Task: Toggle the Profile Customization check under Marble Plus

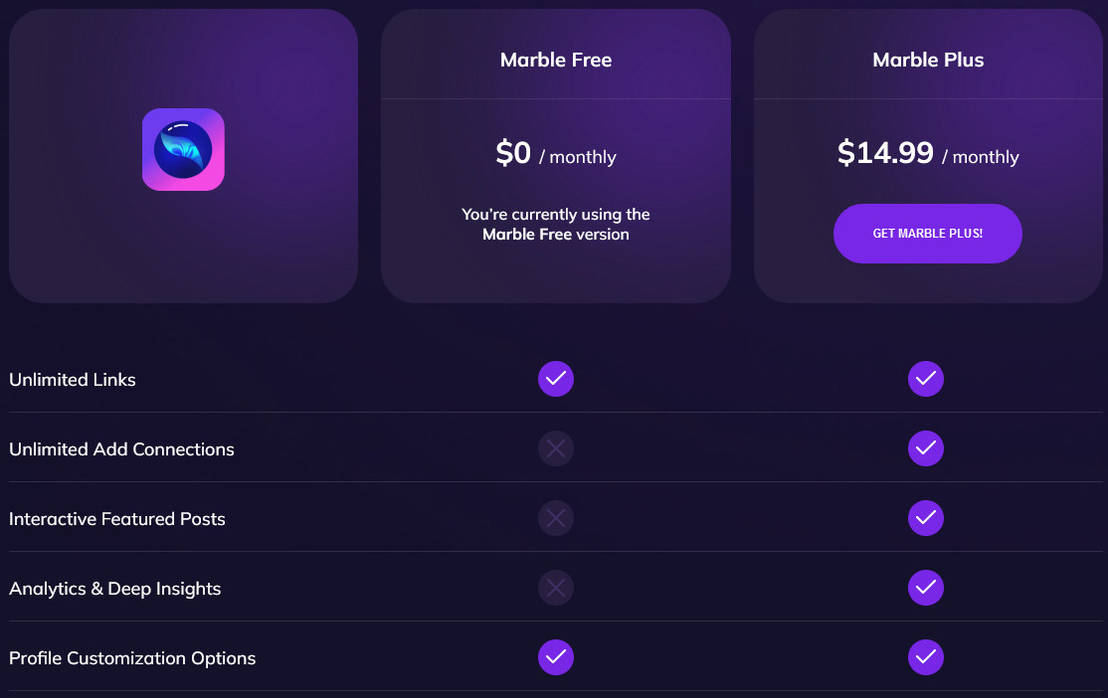Action: (x=926, y=657)
